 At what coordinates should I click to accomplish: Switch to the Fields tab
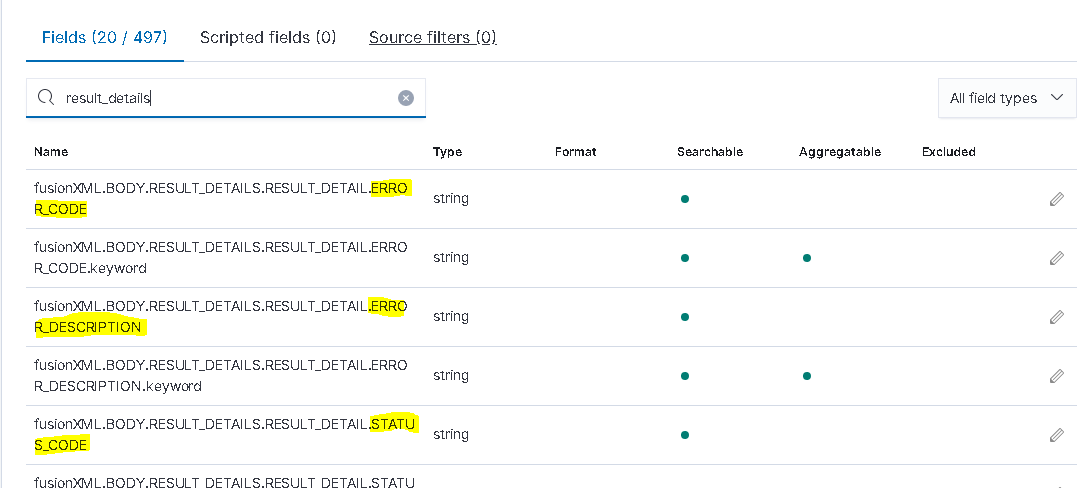pyautogui.click(x=104, y=38)
